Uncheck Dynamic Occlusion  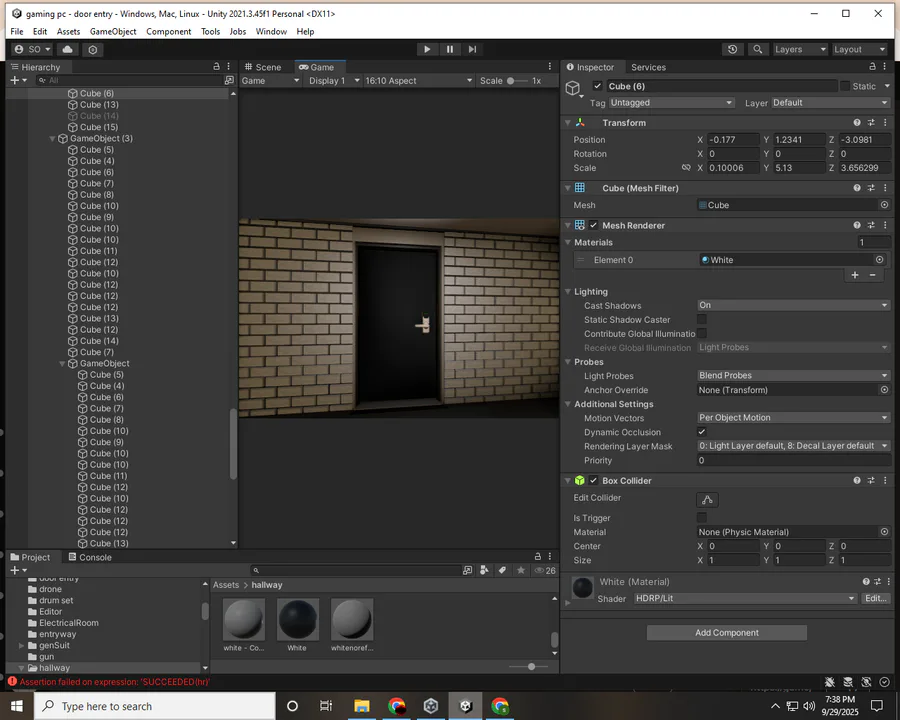click(701, 432)
